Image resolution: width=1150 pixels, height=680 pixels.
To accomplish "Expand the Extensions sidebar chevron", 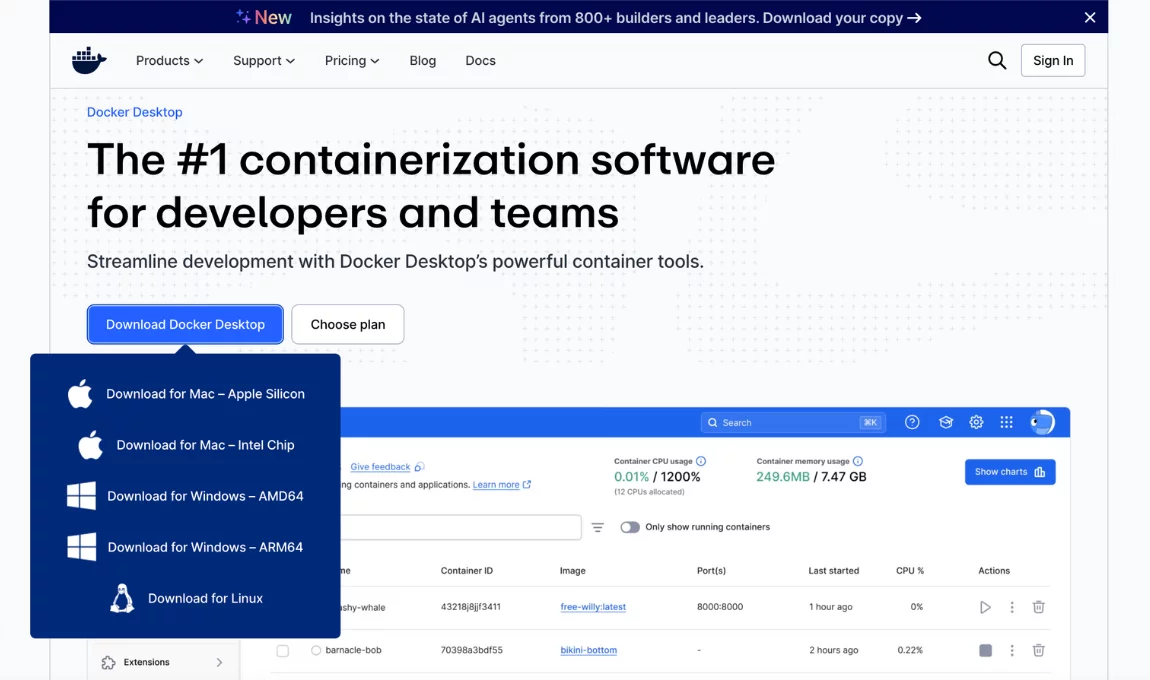I will (x=219, y=662).
